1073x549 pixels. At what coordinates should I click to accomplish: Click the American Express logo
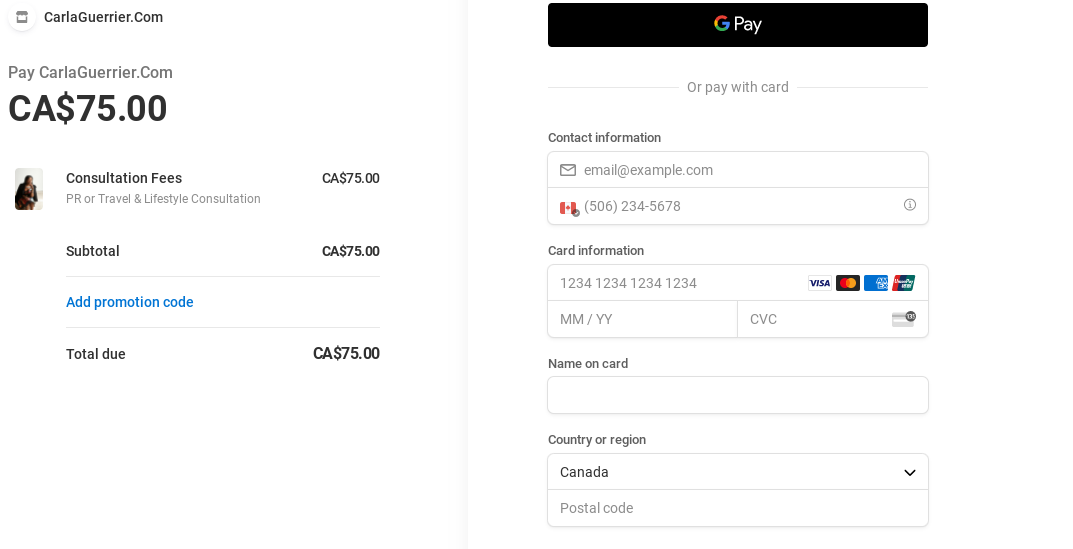click(876, 283)
